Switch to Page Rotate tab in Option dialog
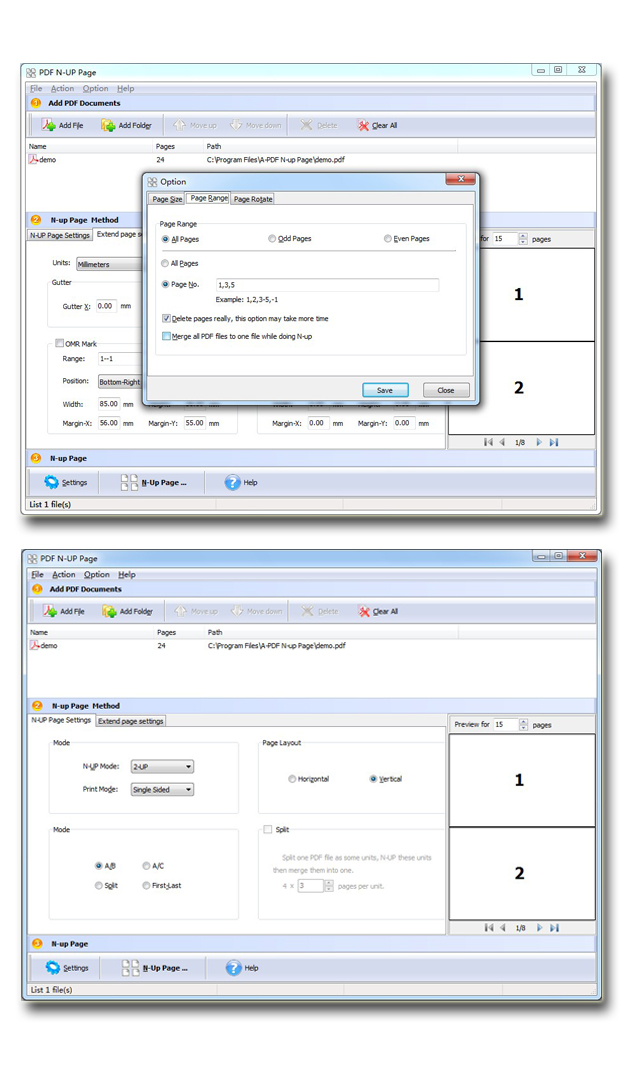This screenshot has height=1077, width=620. [x=253, y=199]
